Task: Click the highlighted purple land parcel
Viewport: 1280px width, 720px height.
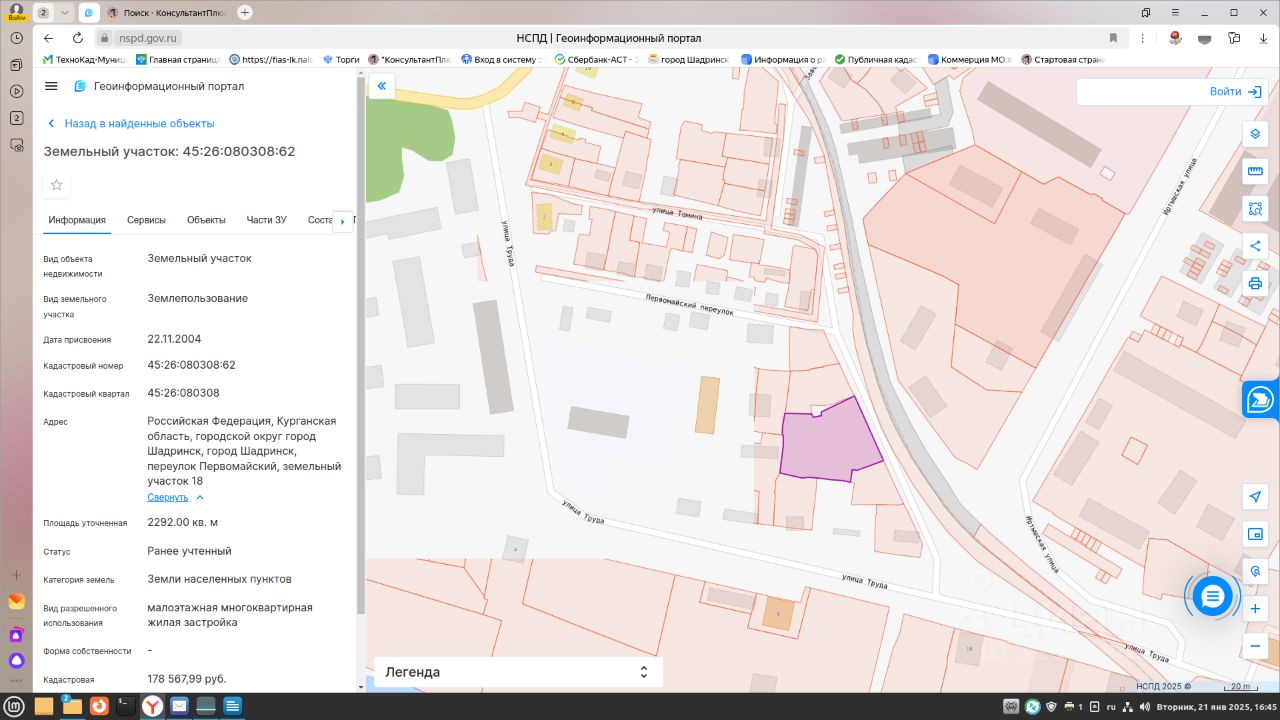Action: [825, 445]
